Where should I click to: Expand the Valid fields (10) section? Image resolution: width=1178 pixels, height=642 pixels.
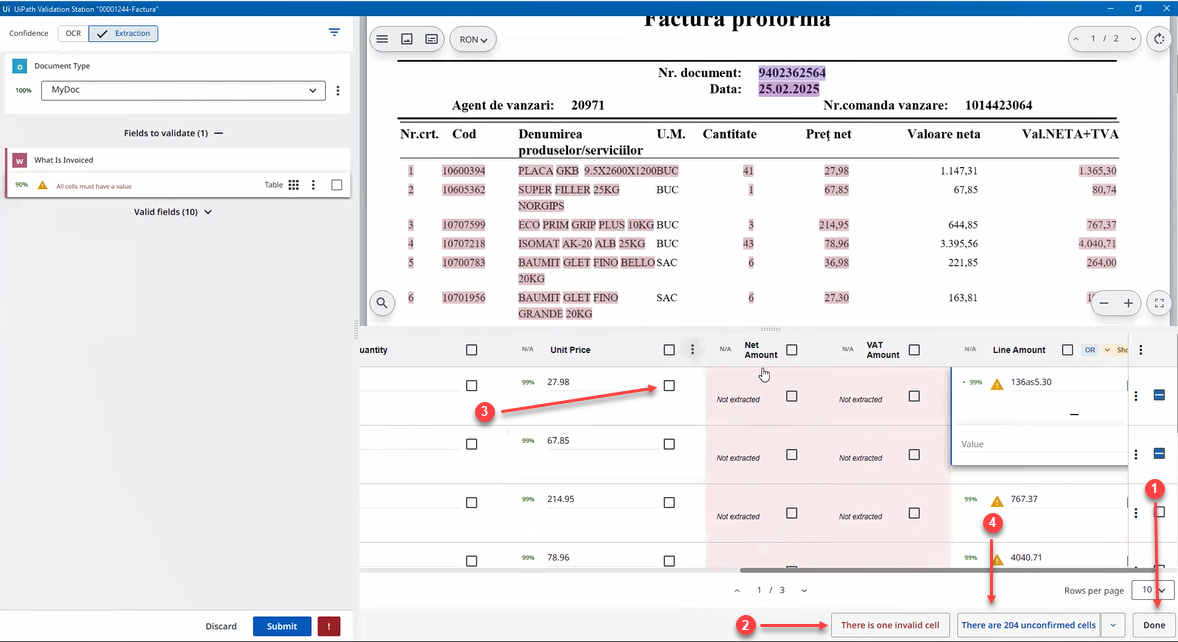click(173, 212)
